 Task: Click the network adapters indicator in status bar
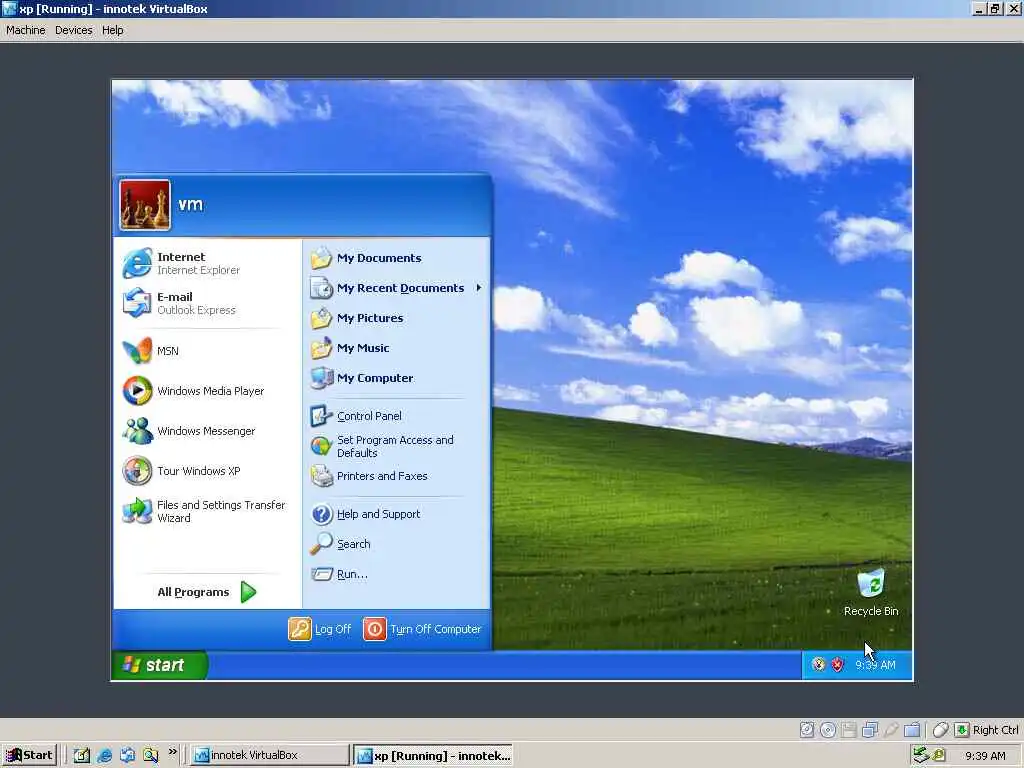[x=870, y=729]
